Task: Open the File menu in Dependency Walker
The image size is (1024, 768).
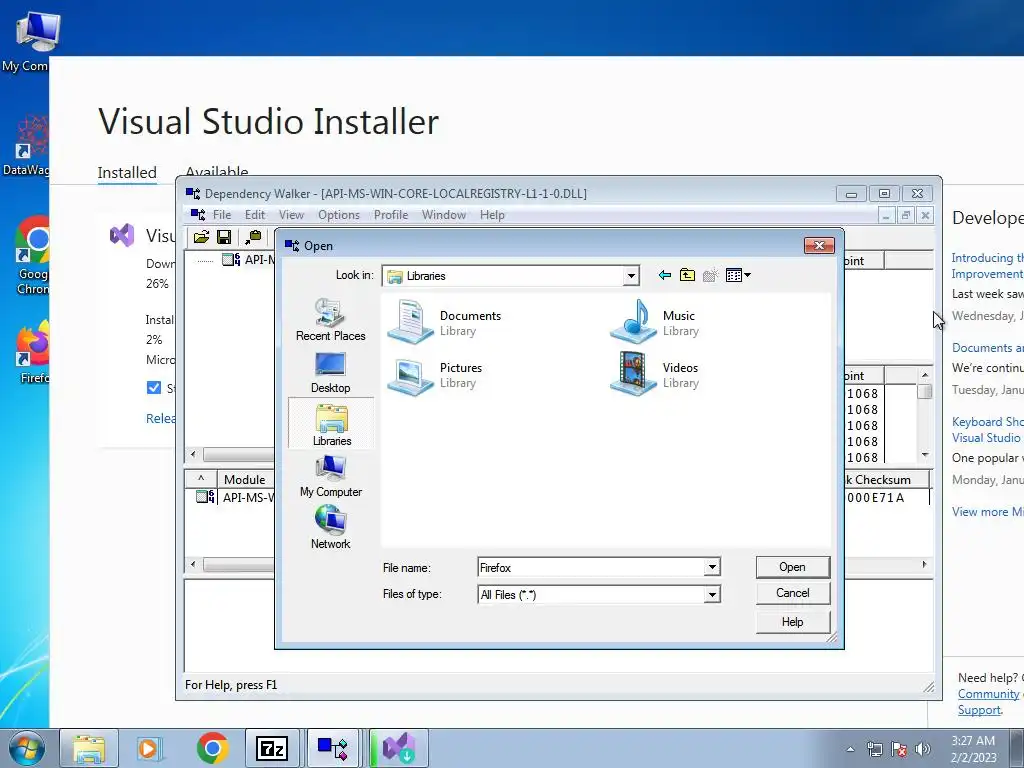Action: point(221,215)
